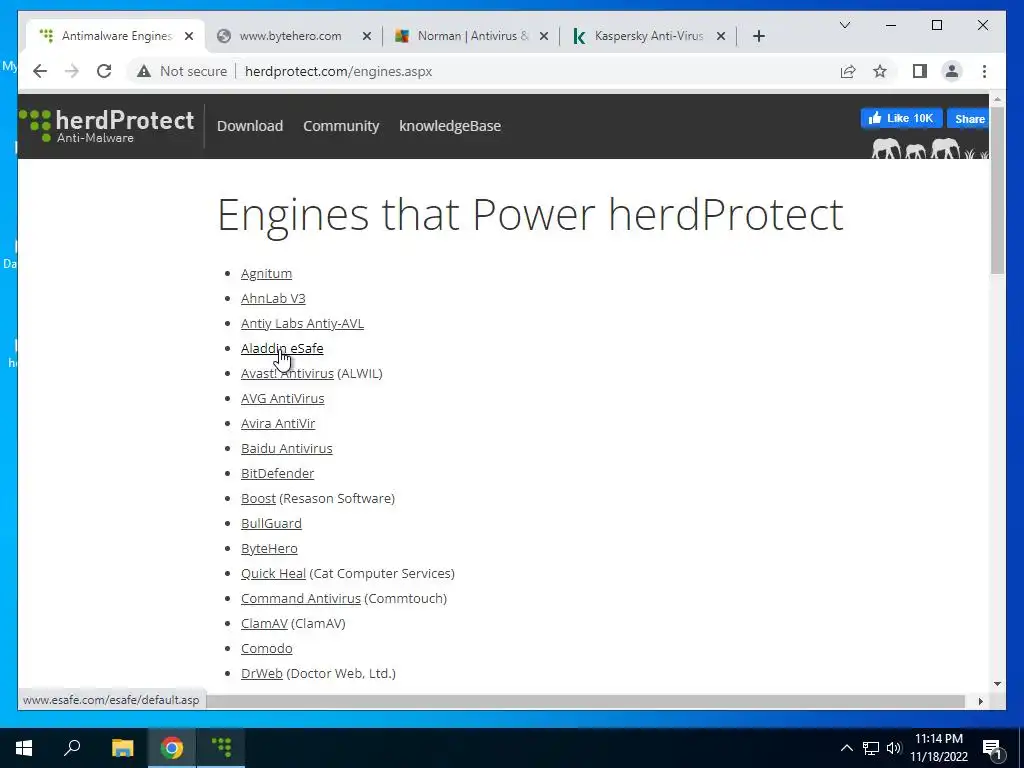Viewport: 1024px width, 768px height.
Task: Open Windows Start menu
Action: pos(24,748)
